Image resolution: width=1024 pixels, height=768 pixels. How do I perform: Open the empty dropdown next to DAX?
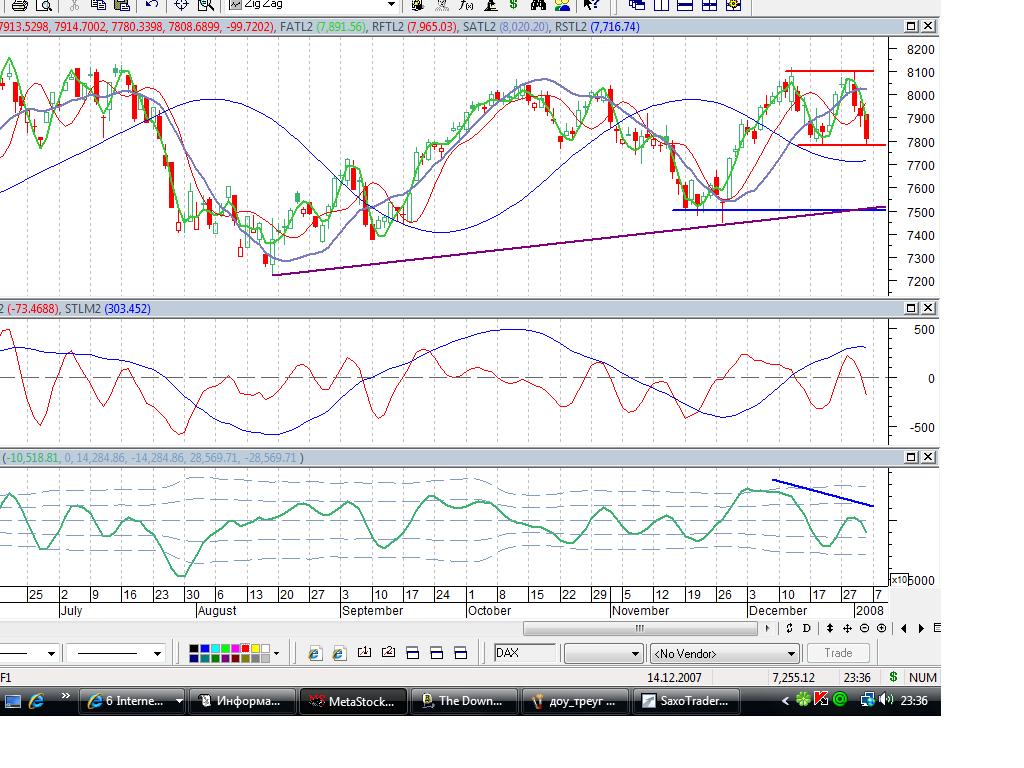coord(603,653)
